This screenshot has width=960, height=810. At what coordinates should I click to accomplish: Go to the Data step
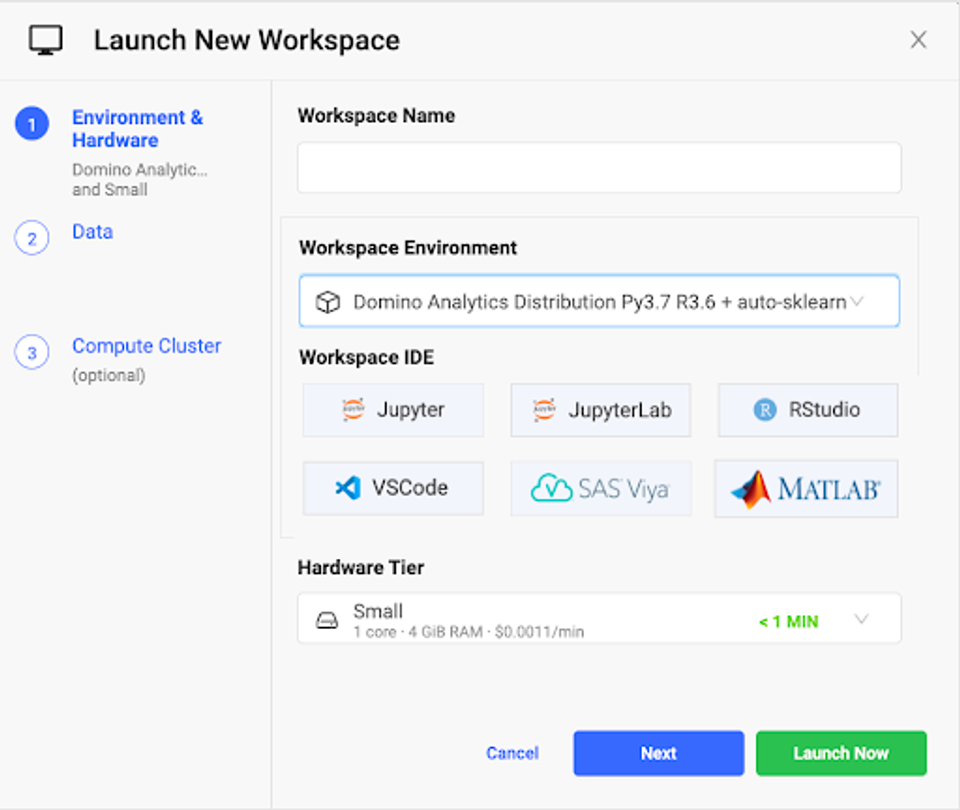coord(92,231)
